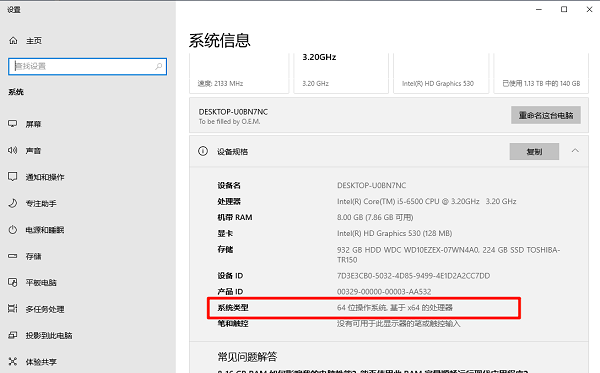Click the 932 GB HDD storage value
600x373 pixels.
point(448,255)
